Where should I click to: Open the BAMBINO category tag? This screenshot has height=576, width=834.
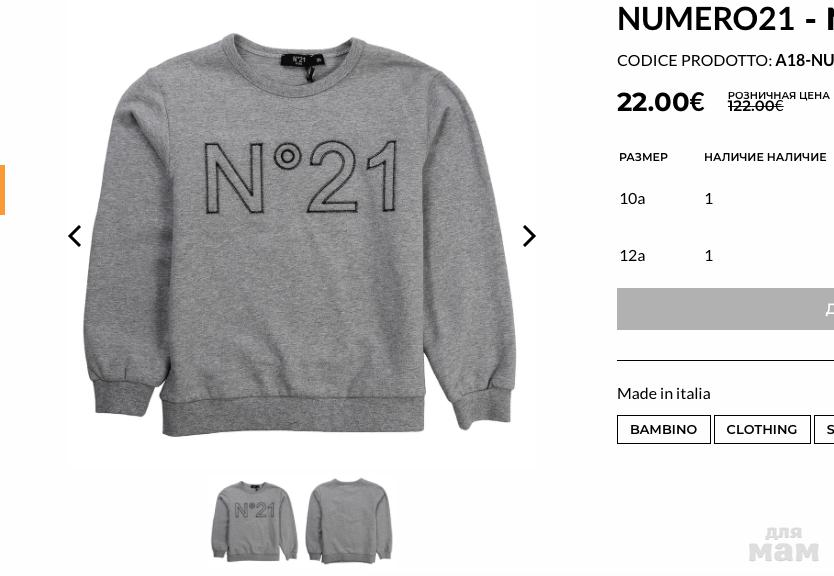(663, 429)
